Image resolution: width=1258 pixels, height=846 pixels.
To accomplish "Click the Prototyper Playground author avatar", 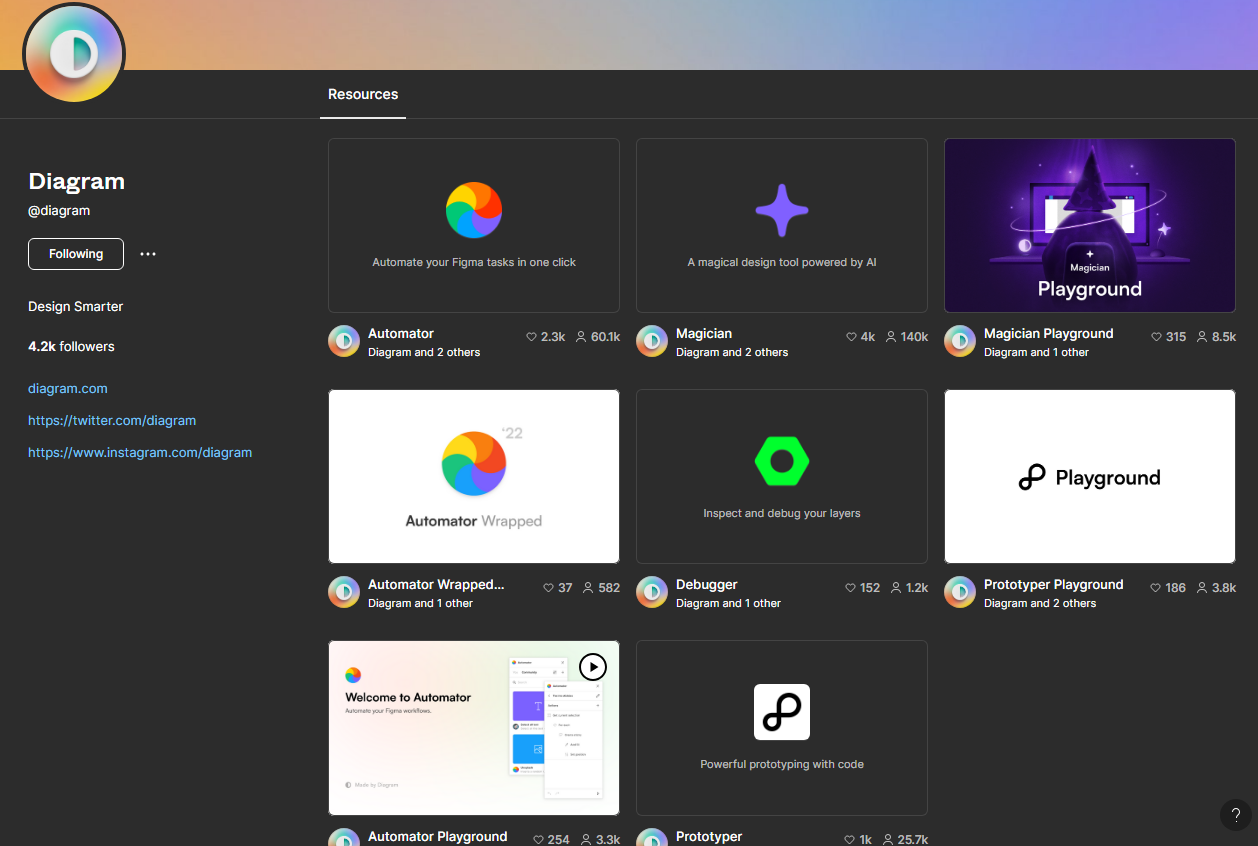I will coord(960,593).
